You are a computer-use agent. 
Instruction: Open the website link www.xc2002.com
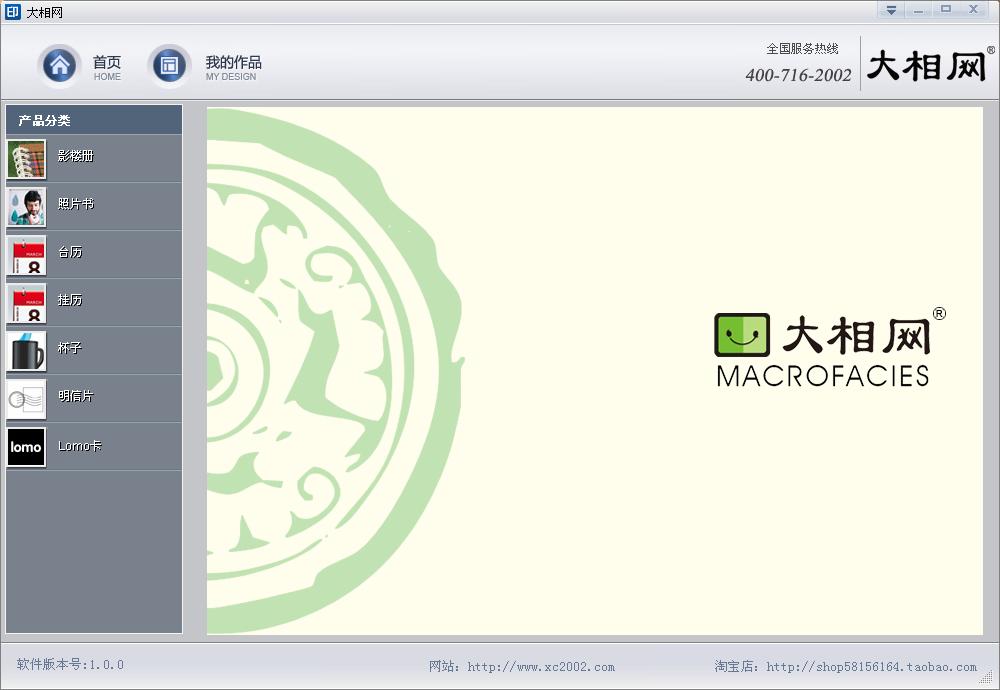pyautogui.click(x=541, y=667)
